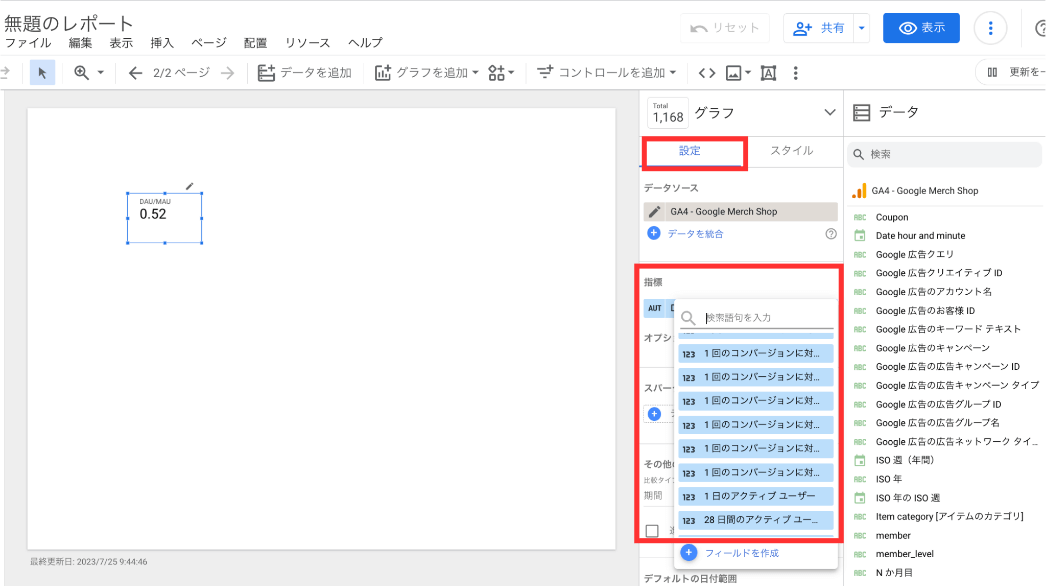Click the AUT metric chip
The height and width of the screenshot is (586, 1046).
coord(654,308)
